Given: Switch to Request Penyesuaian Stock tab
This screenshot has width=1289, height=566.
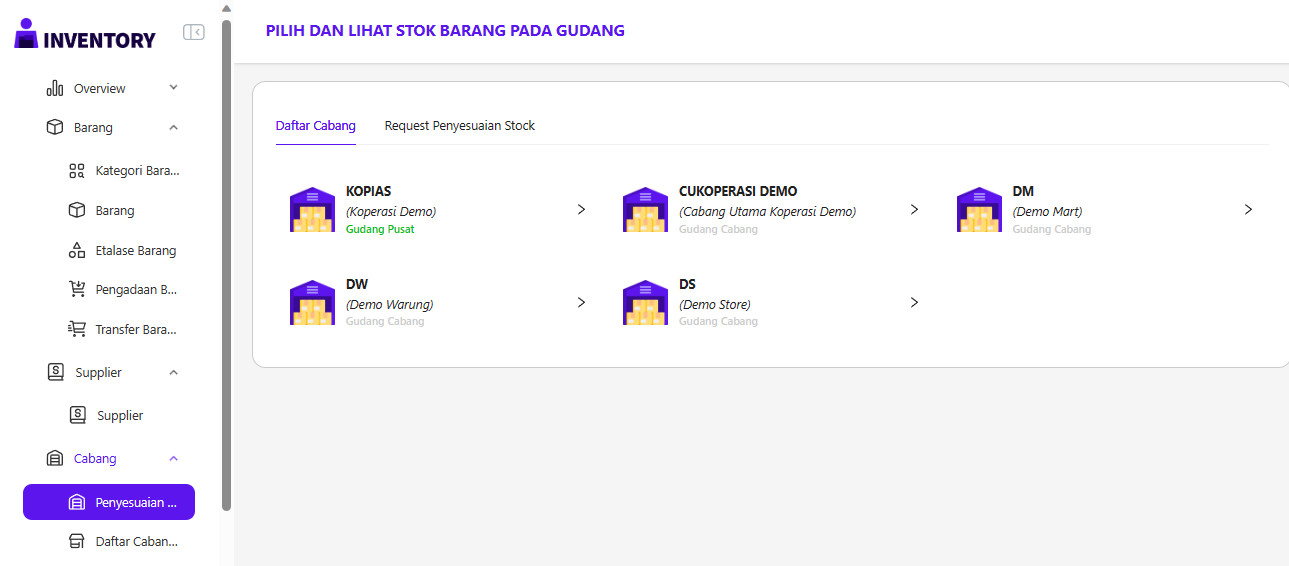Looking at the screenshot, I should 460,126.
